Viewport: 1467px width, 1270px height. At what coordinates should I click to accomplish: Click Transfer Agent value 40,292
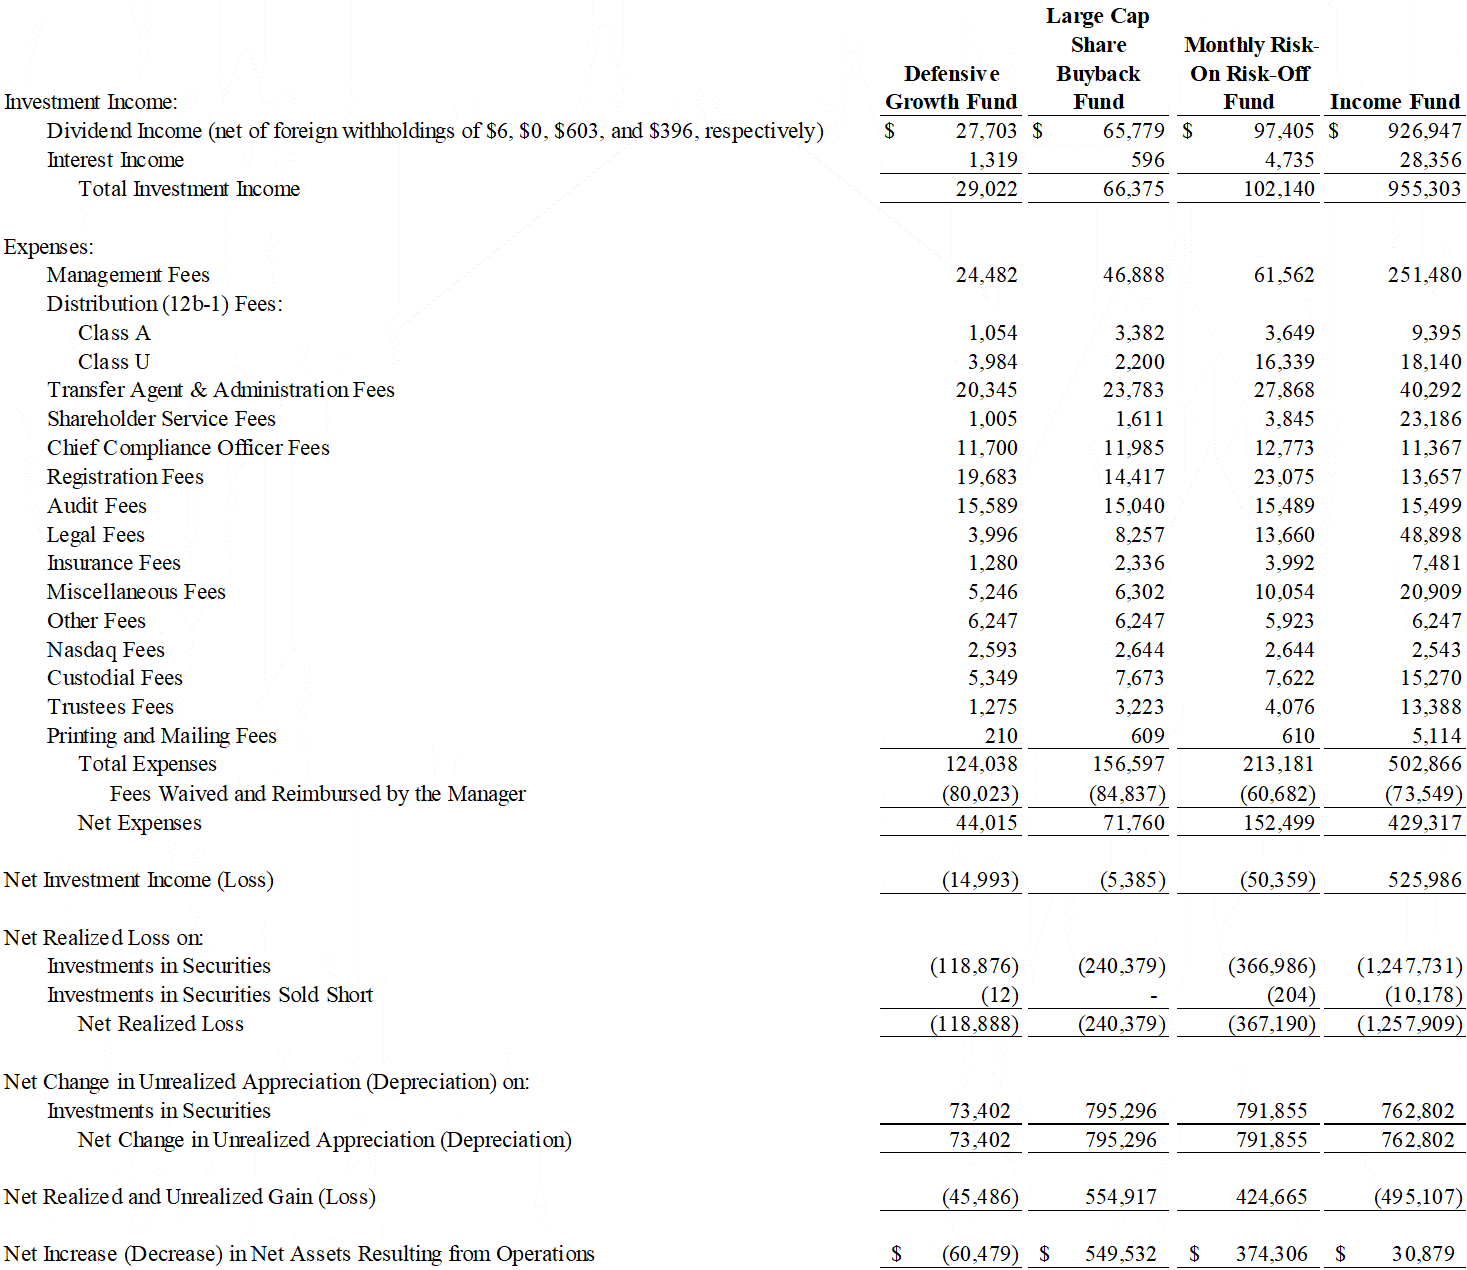pos(1430,390)
